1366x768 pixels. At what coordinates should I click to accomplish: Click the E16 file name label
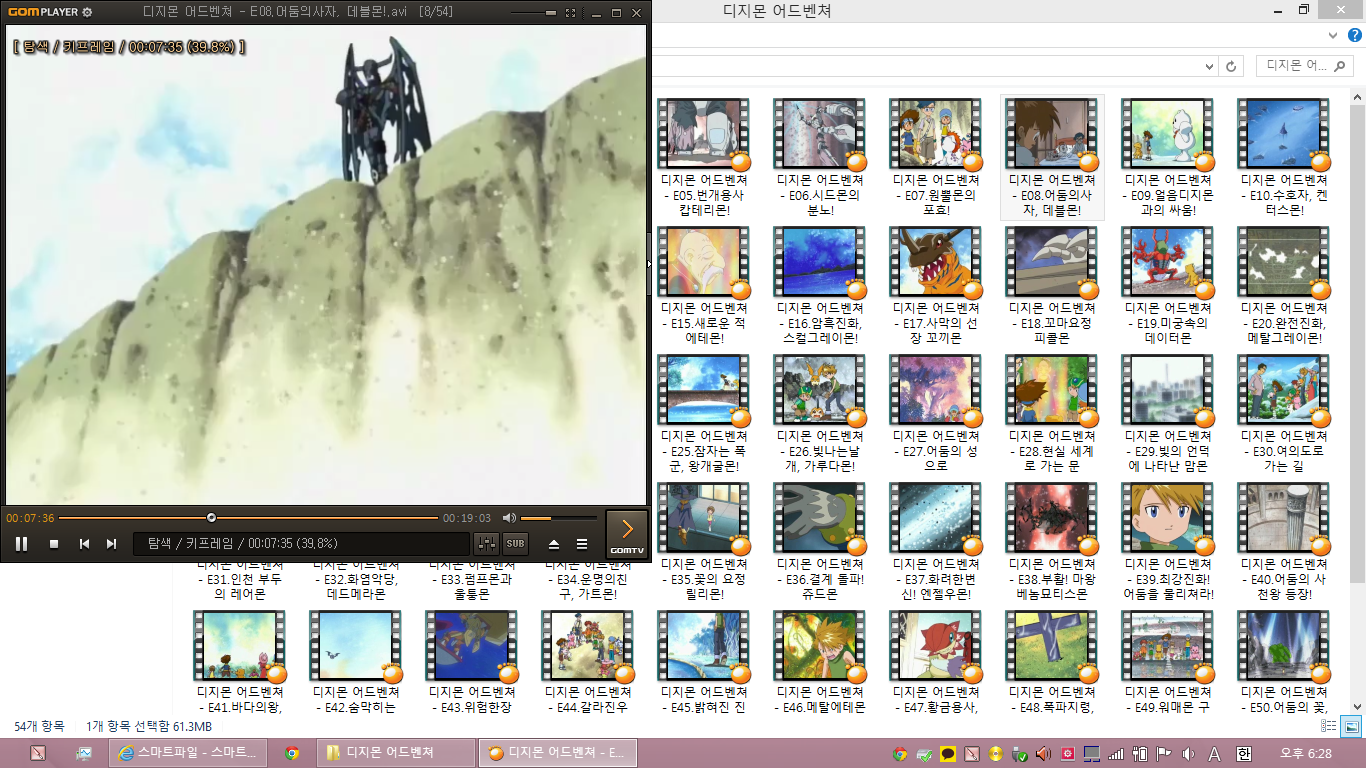point(820,323)
